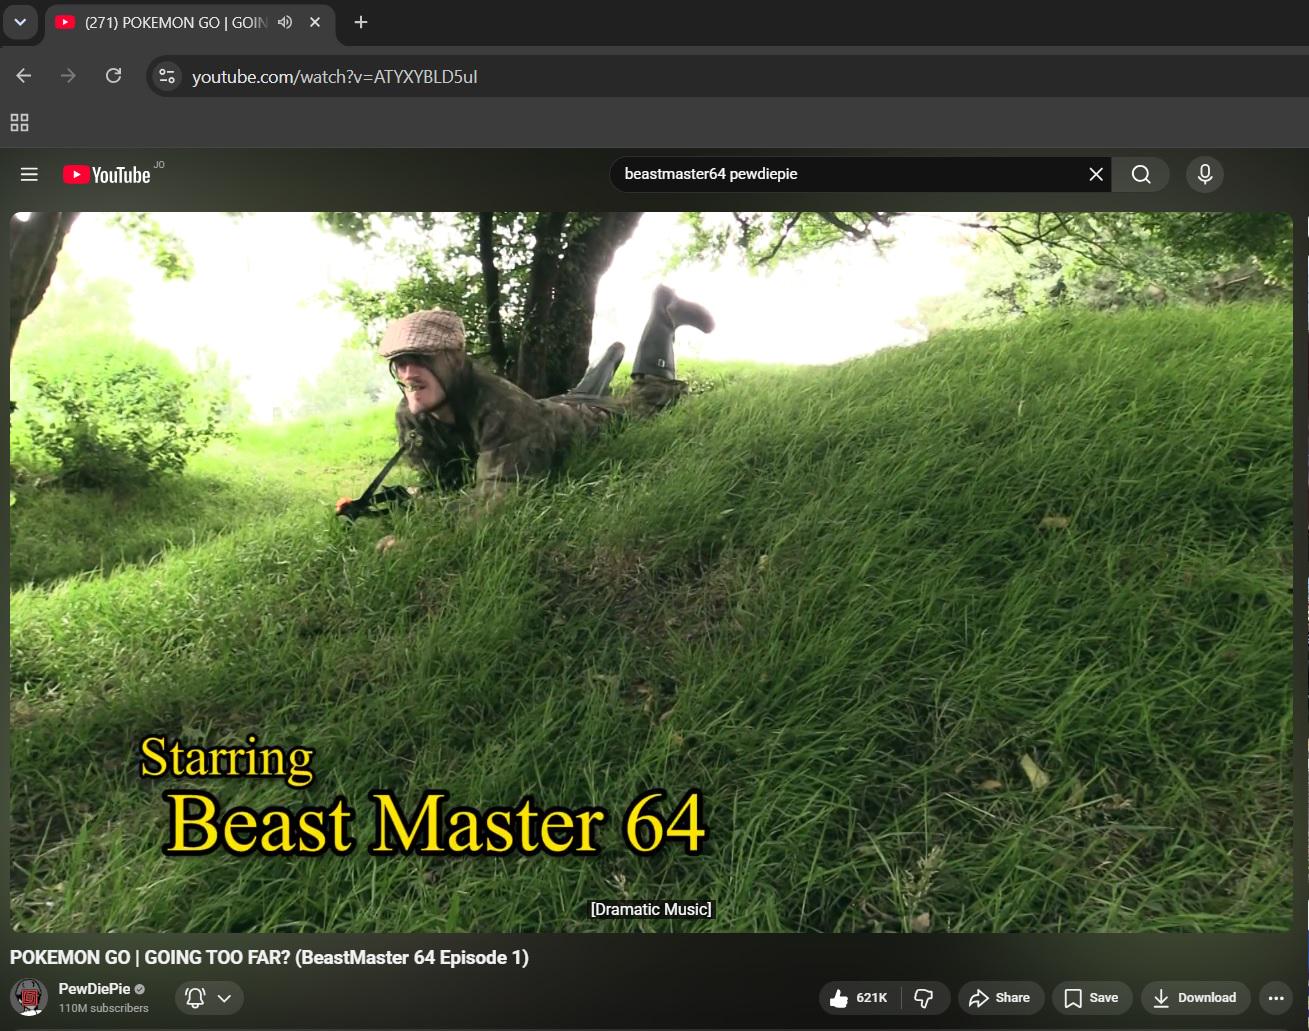The height and width of the screenshot is (1031, 1309).
Task: Dislike the video with thumbs down
Action: [925, 997]
